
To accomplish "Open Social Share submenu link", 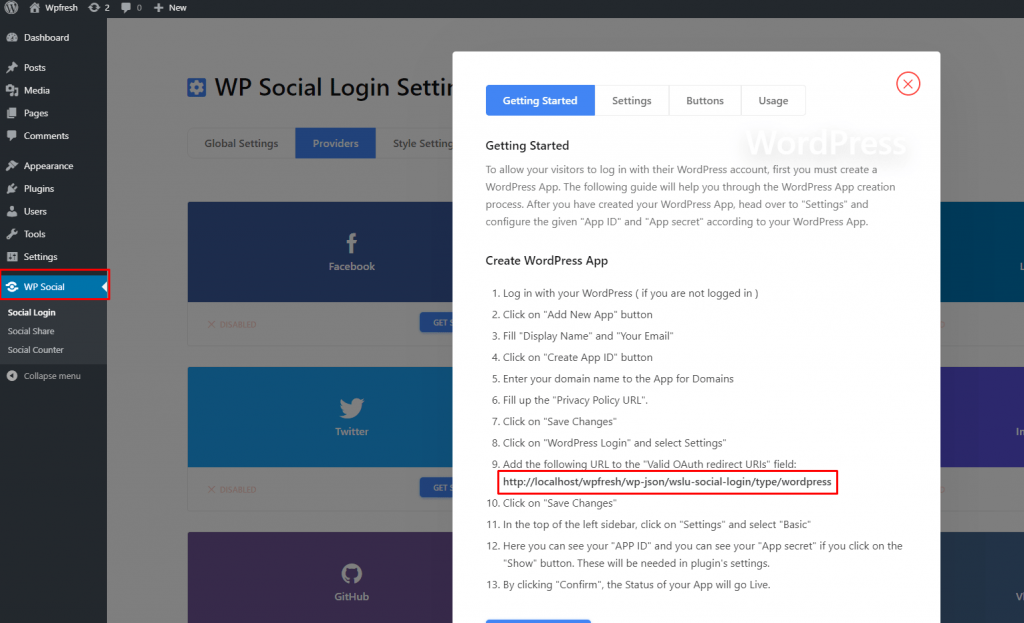I will 31,331.
